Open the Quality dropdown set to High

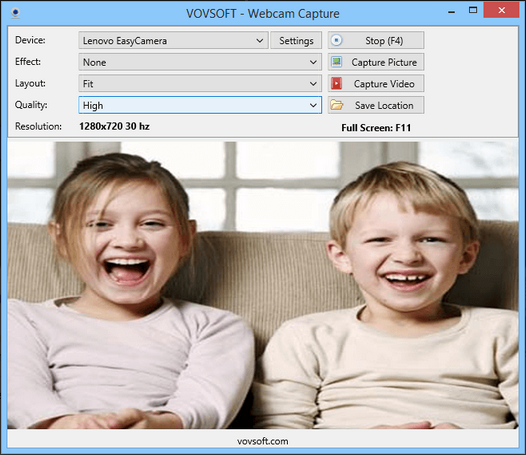[200, 105]
